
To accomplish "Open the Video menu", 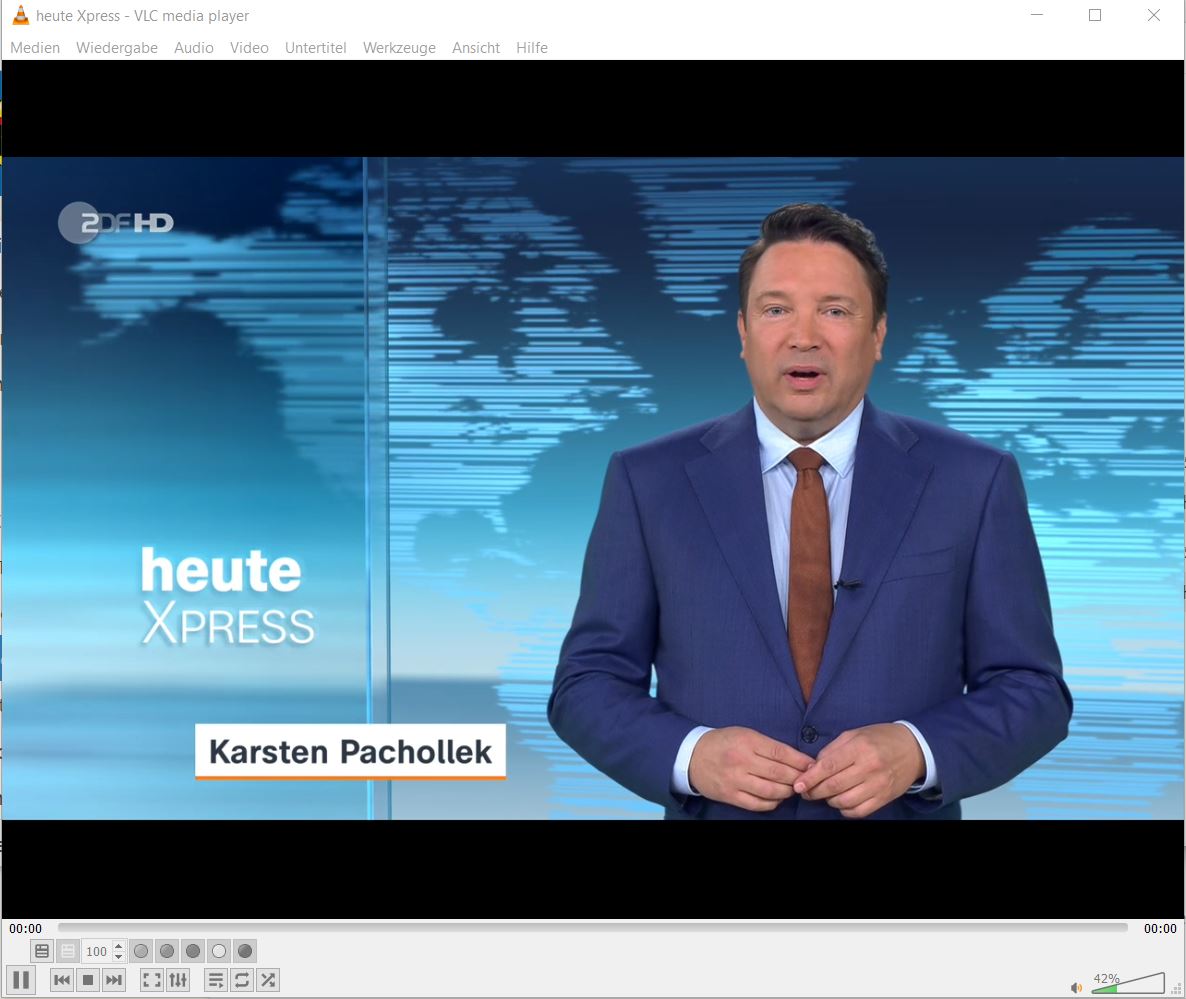I will 250,48.
